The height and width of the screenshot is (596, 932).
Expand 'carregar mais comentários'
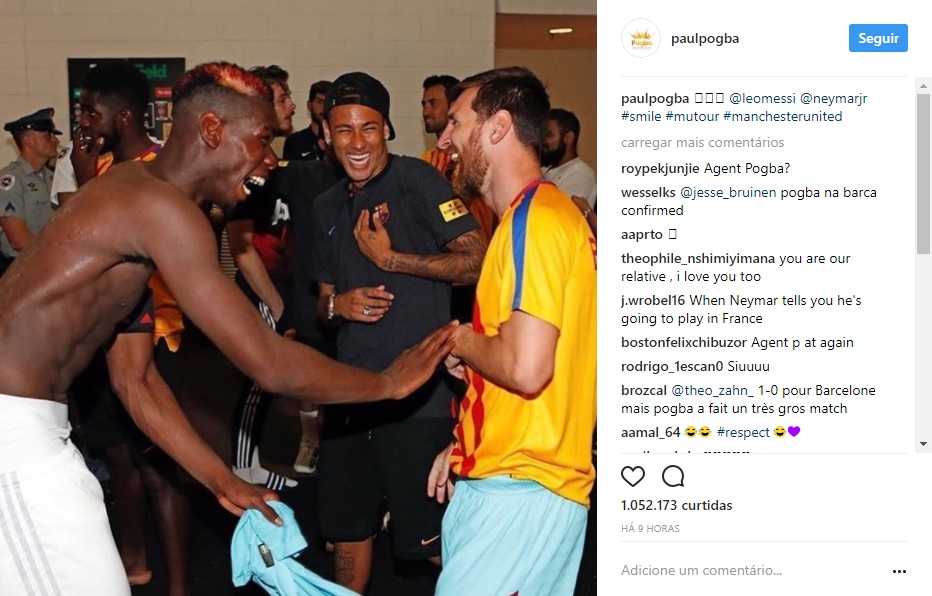[x=702, y=143]
